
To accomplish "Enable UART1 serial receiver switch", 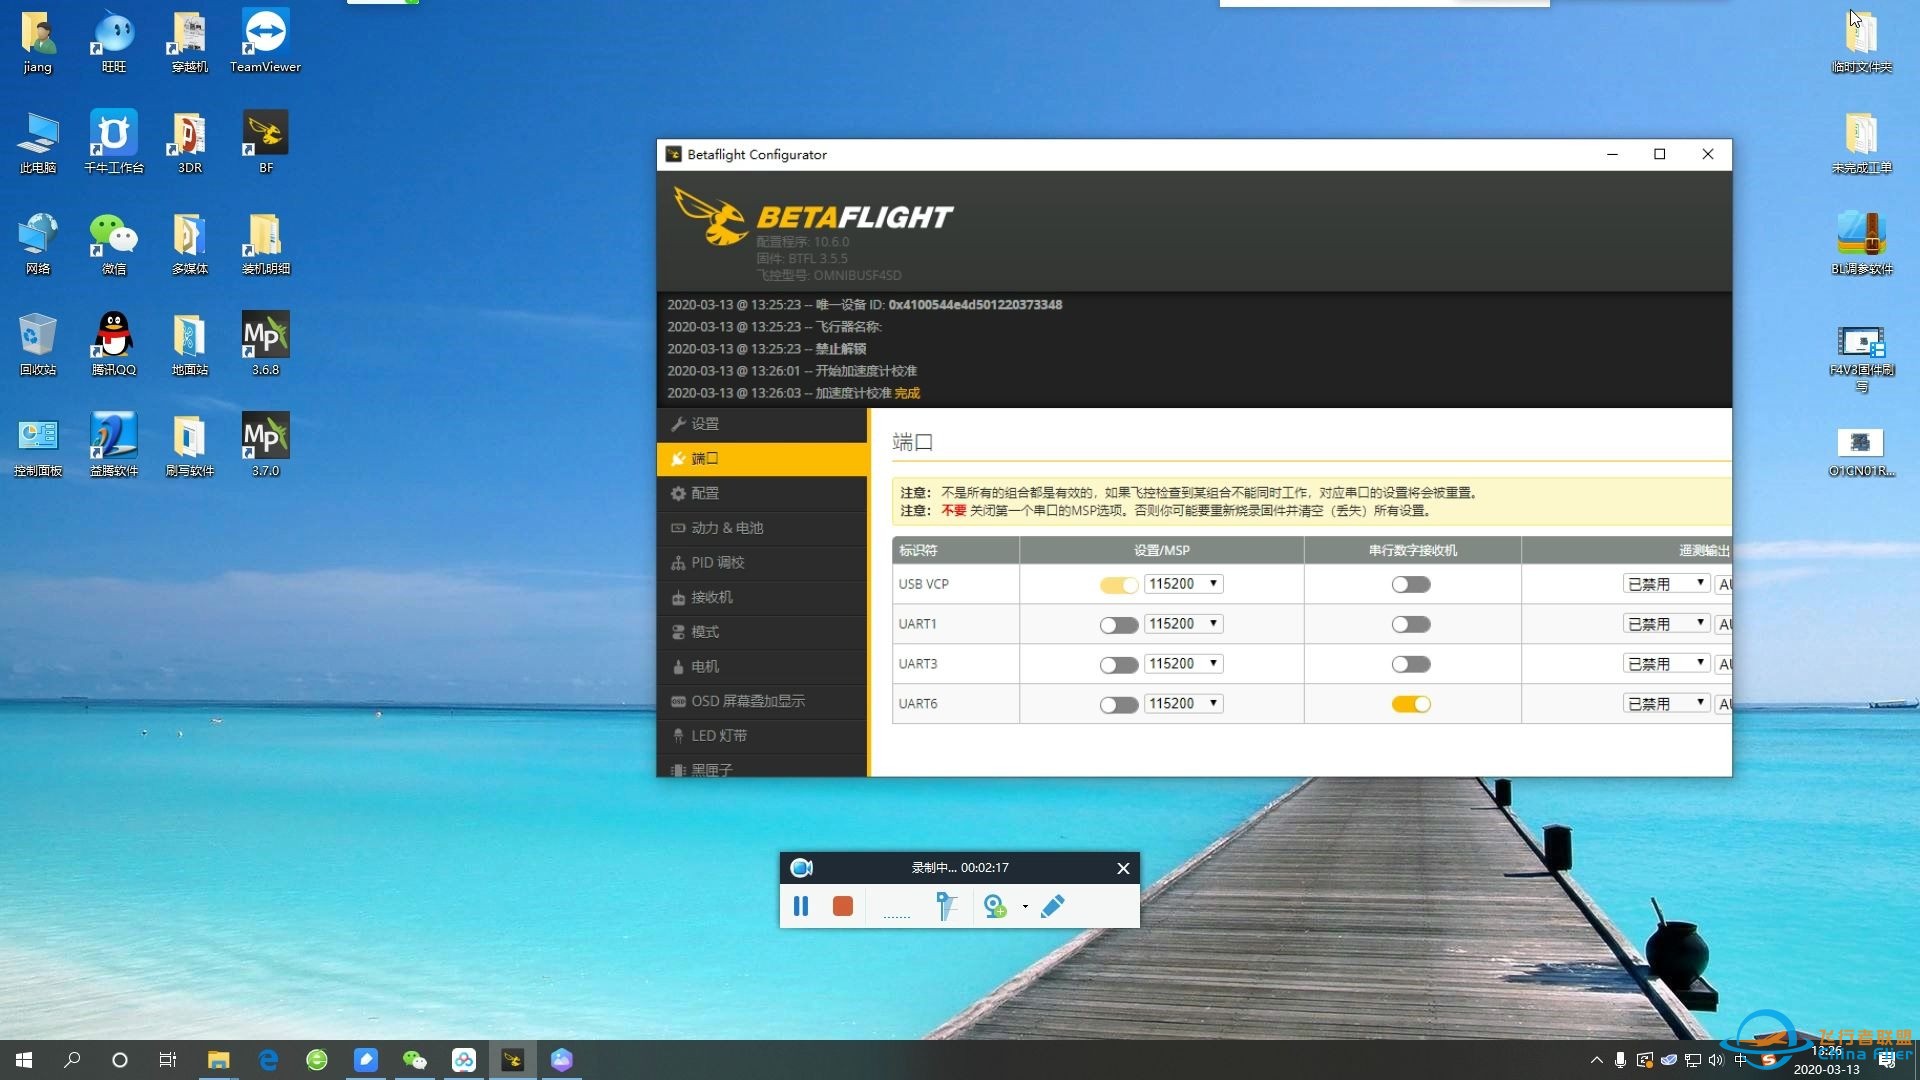I will [x=1411, y=624].
